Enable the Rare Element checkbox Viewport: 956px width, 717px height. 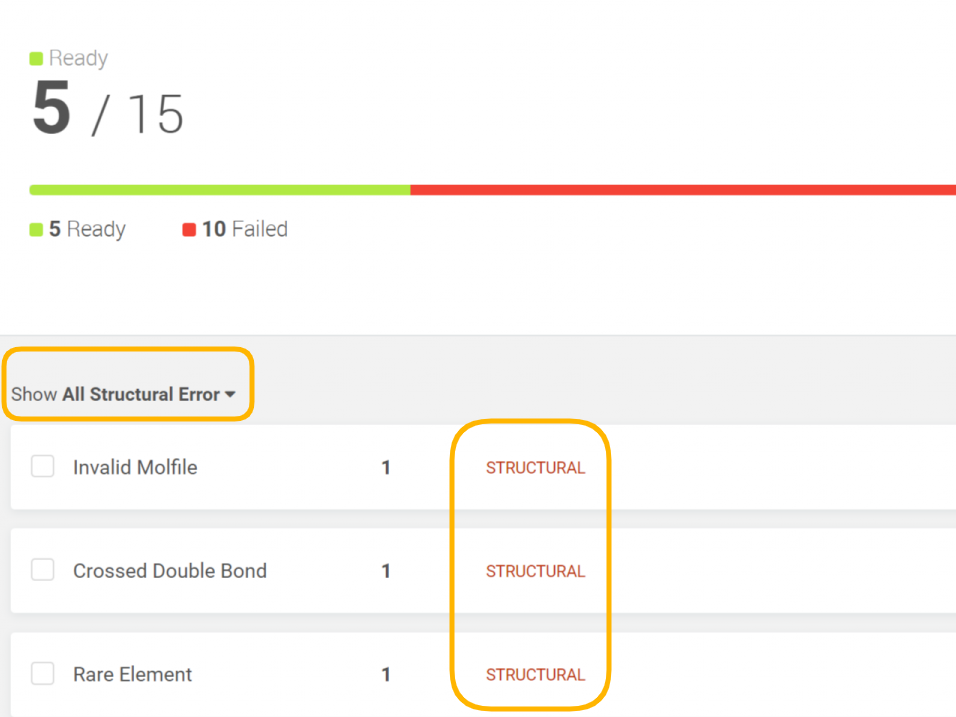(x=42, y=674)
